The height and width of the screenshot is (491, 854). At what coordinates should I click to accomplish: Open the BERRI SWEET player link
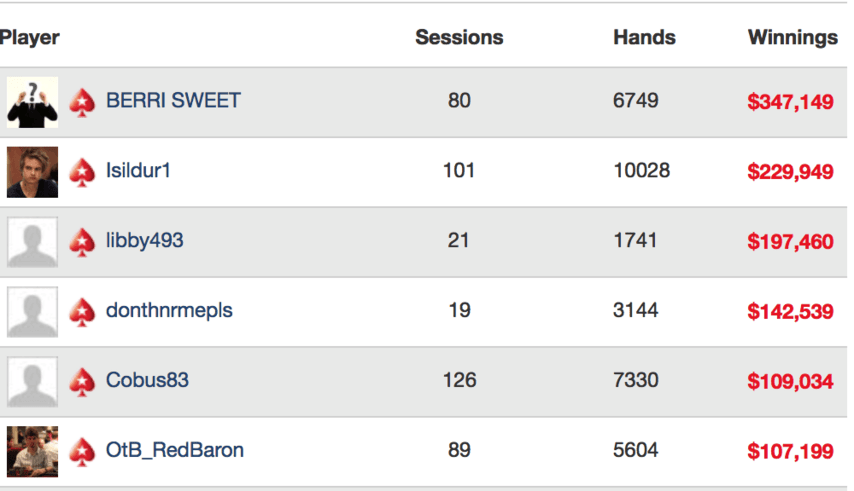pyautogui.click(x=173, y=101)
